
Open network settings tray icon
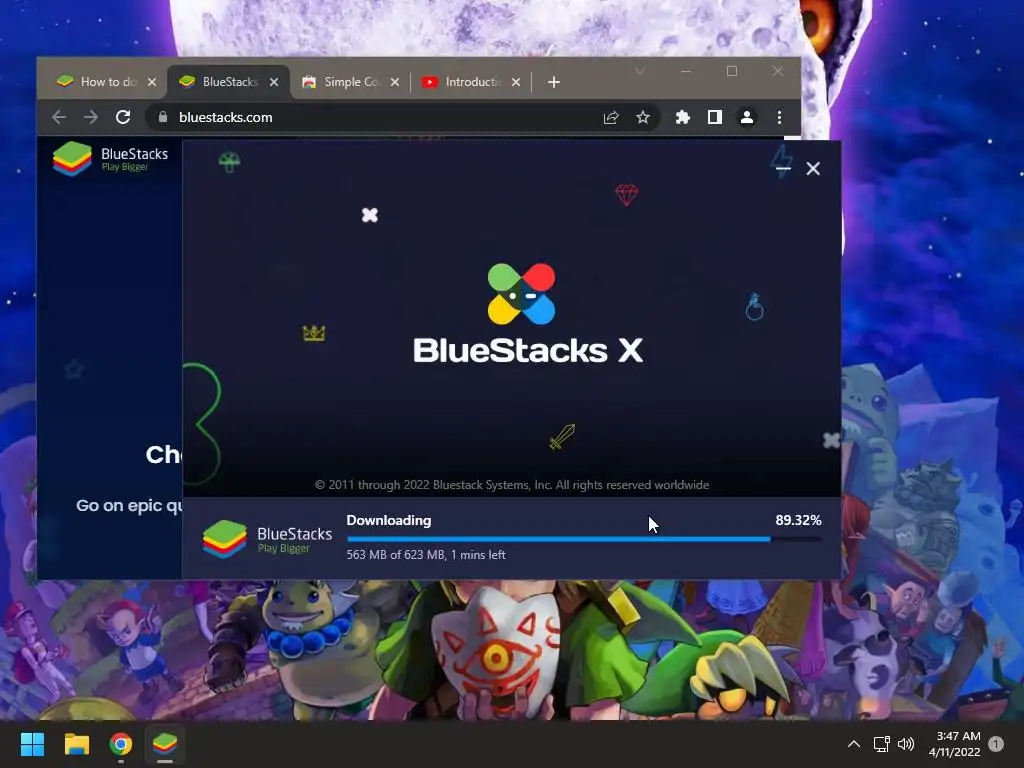point(882,744)
